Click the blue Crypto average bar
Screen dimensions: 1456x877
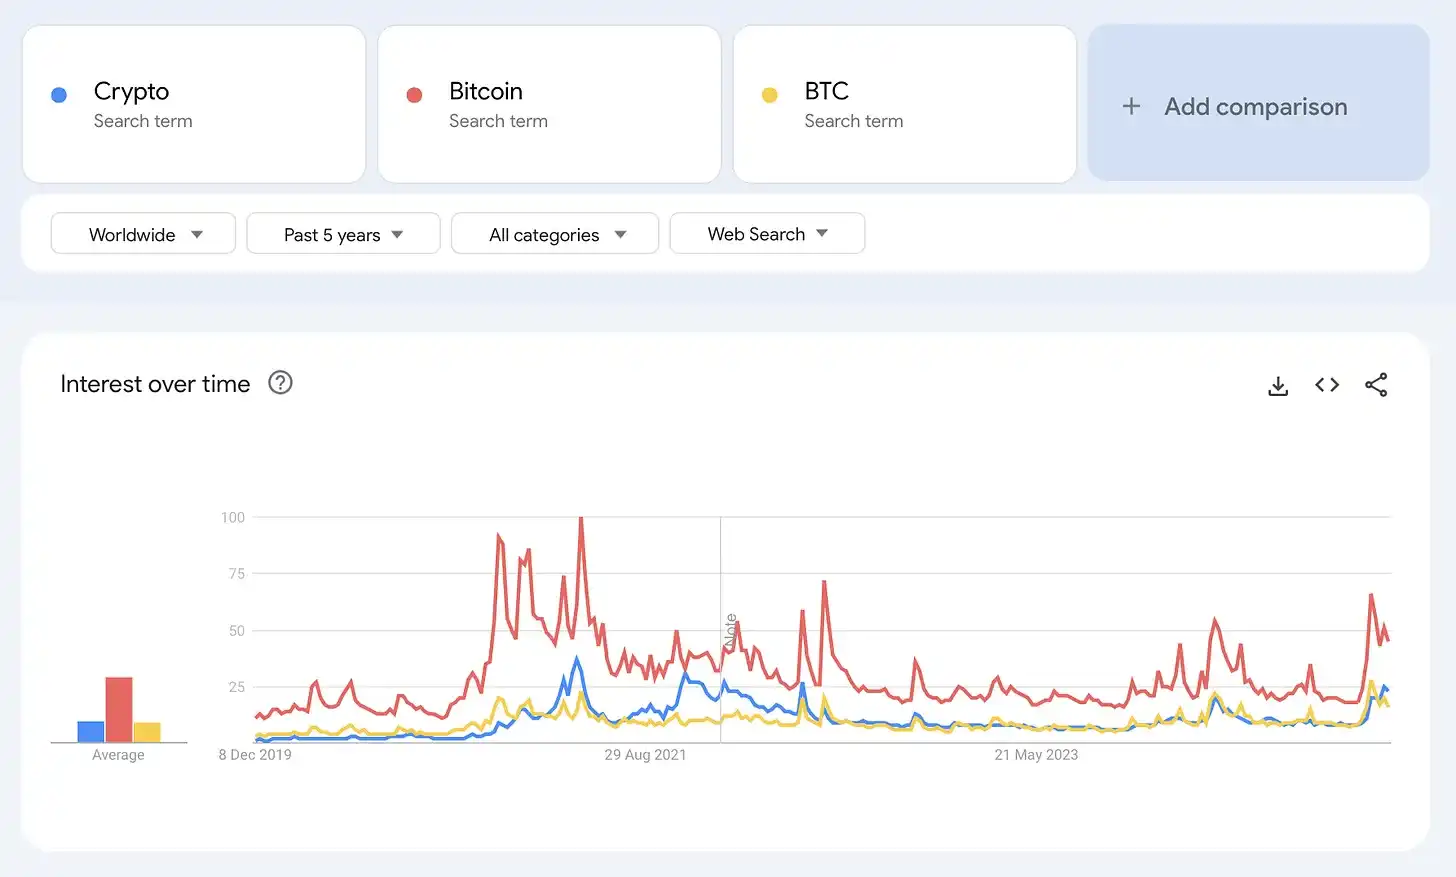91,731
